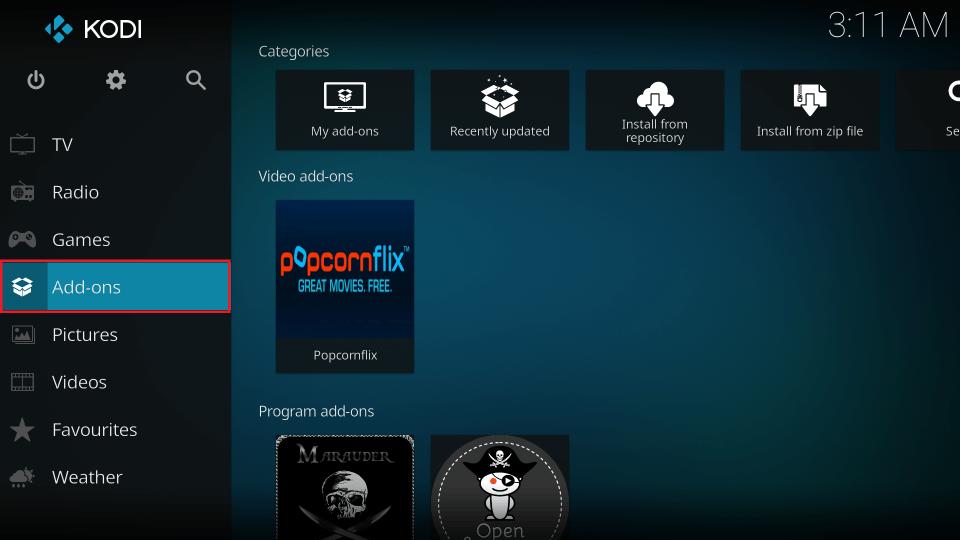Screen dimensions: 960x540
Task: Open the Weather menu item
Action: [x=116, y=477]
